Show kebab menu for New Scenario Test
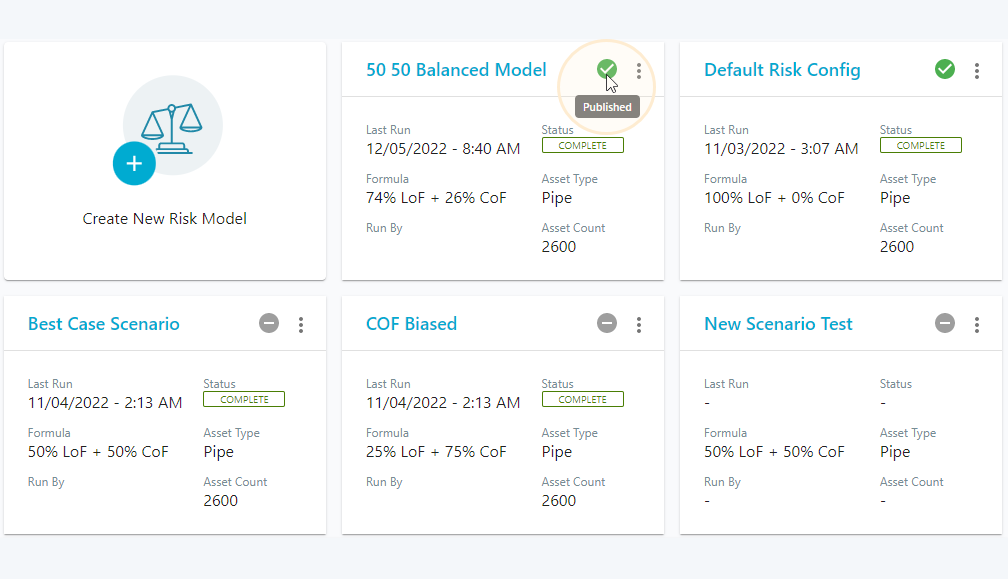This screenshot has width=1008, height=579. 977,324
